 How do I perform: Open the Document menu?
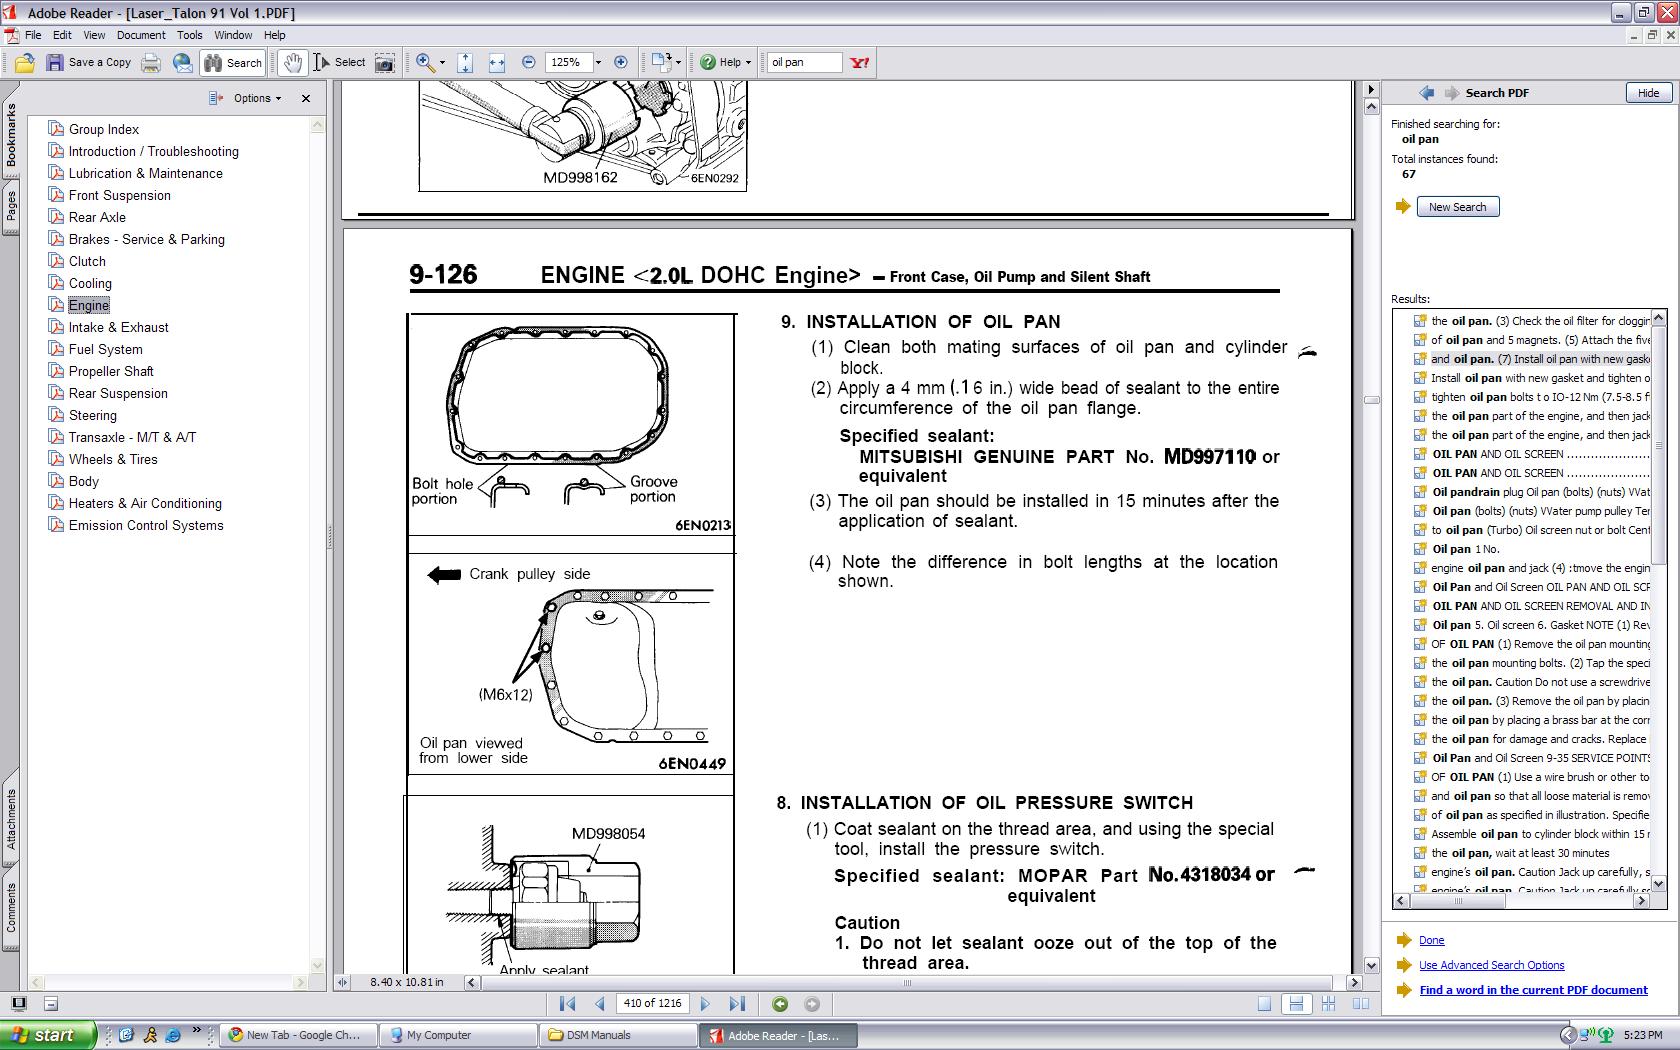141,35
